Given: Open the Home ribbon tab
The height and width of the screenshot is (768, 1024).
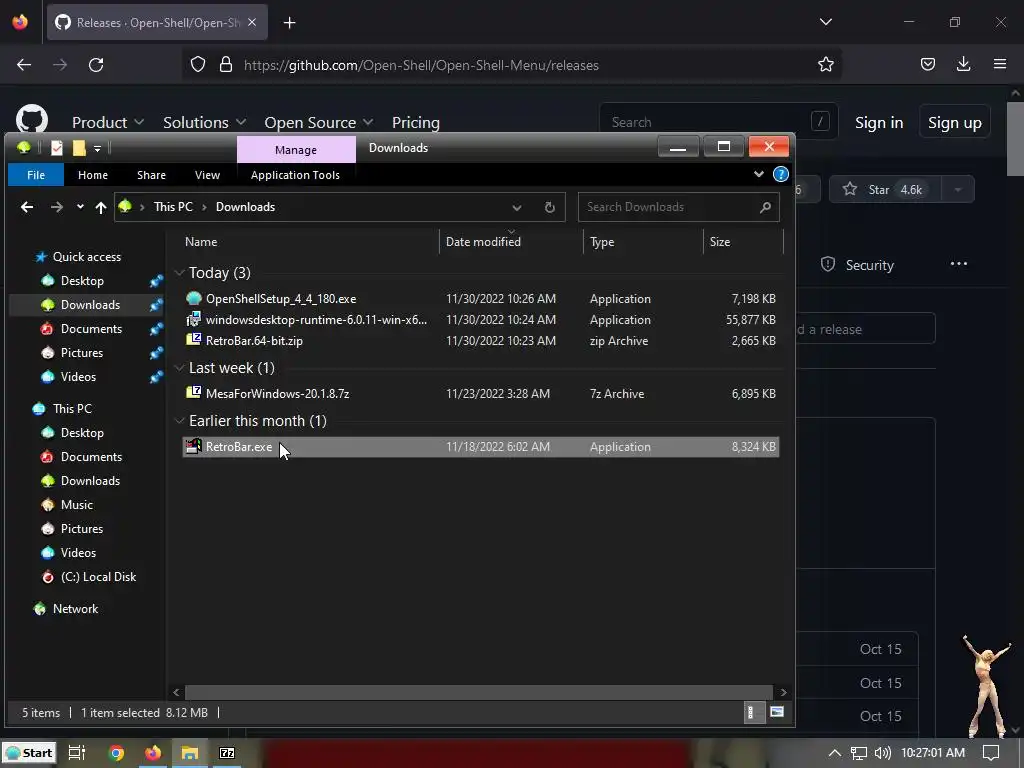Looking at the screenshot, I should (93, 175).
